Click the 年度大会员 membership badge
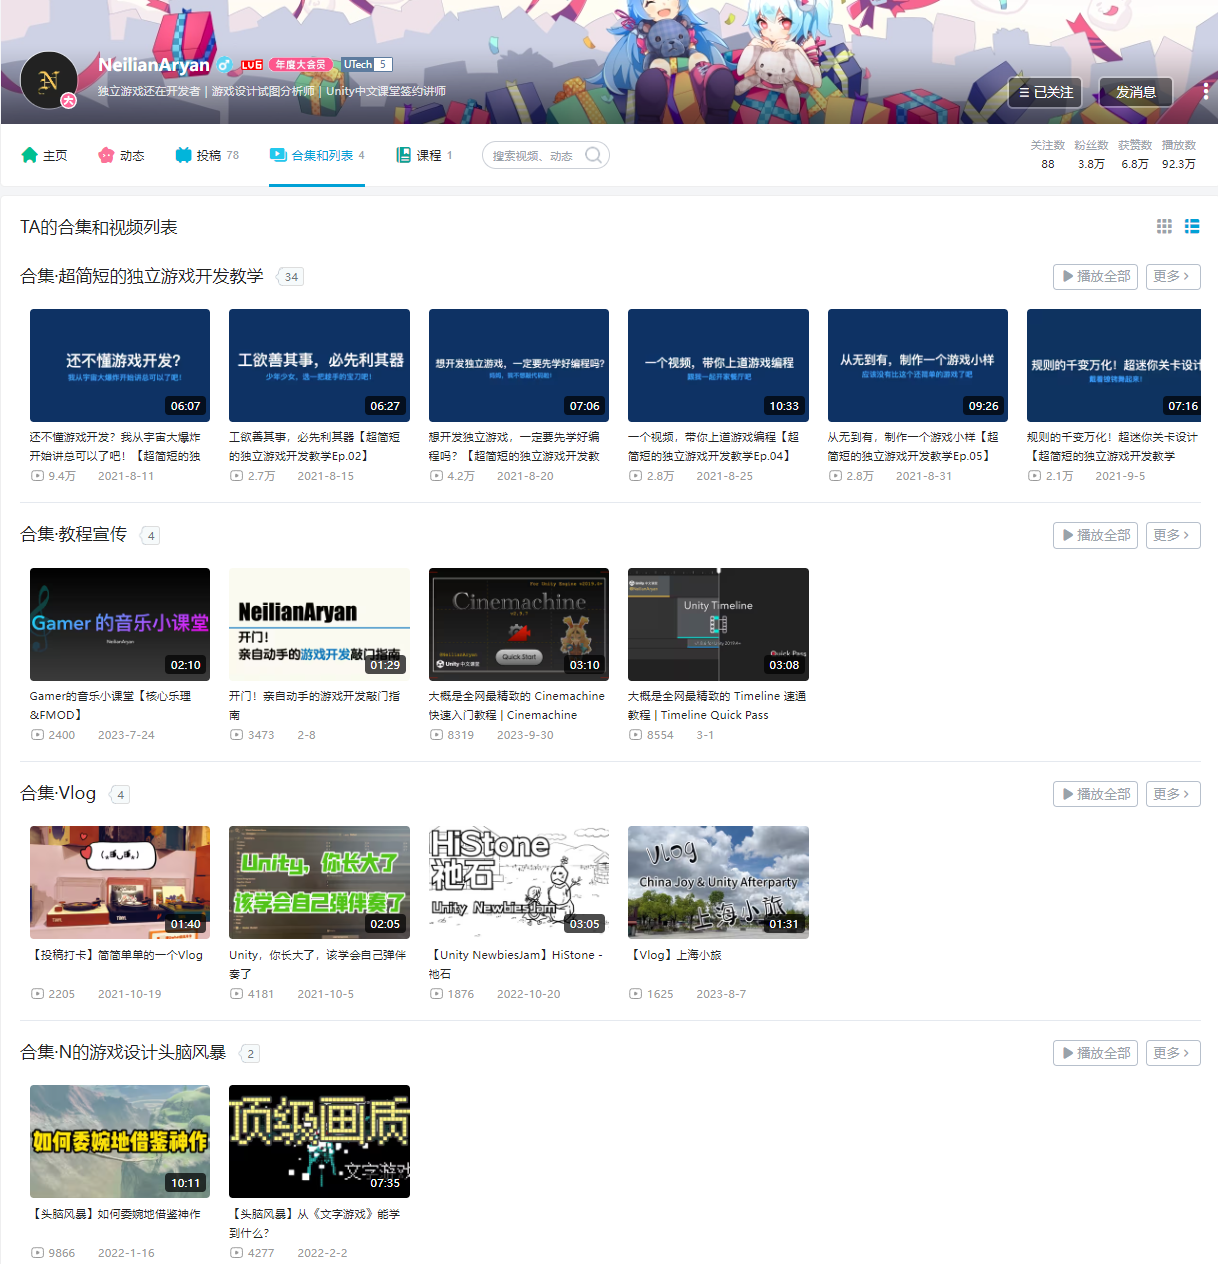Image resolution: width=1218 pixels, height=1264 pixels. pos(301,65)
